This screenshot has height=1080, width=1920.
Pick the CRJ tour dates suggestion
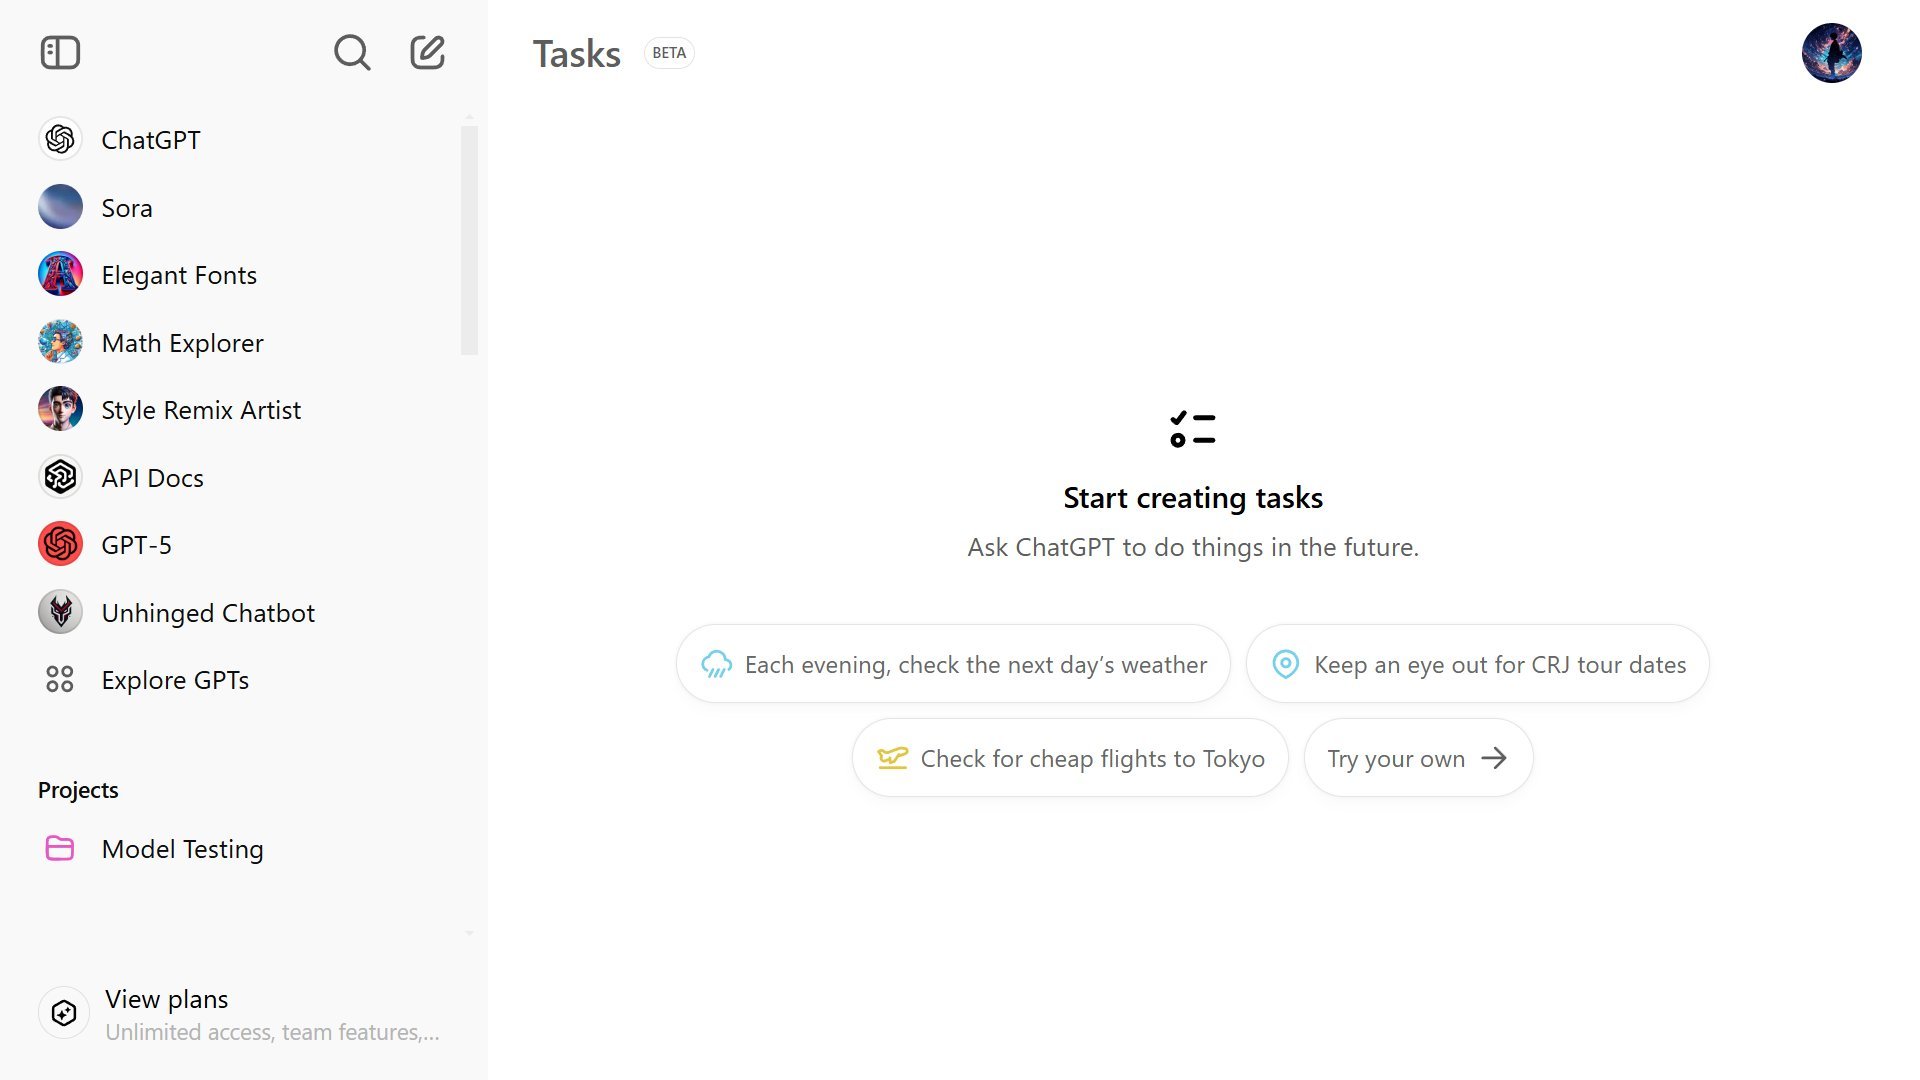[1477, 665]
